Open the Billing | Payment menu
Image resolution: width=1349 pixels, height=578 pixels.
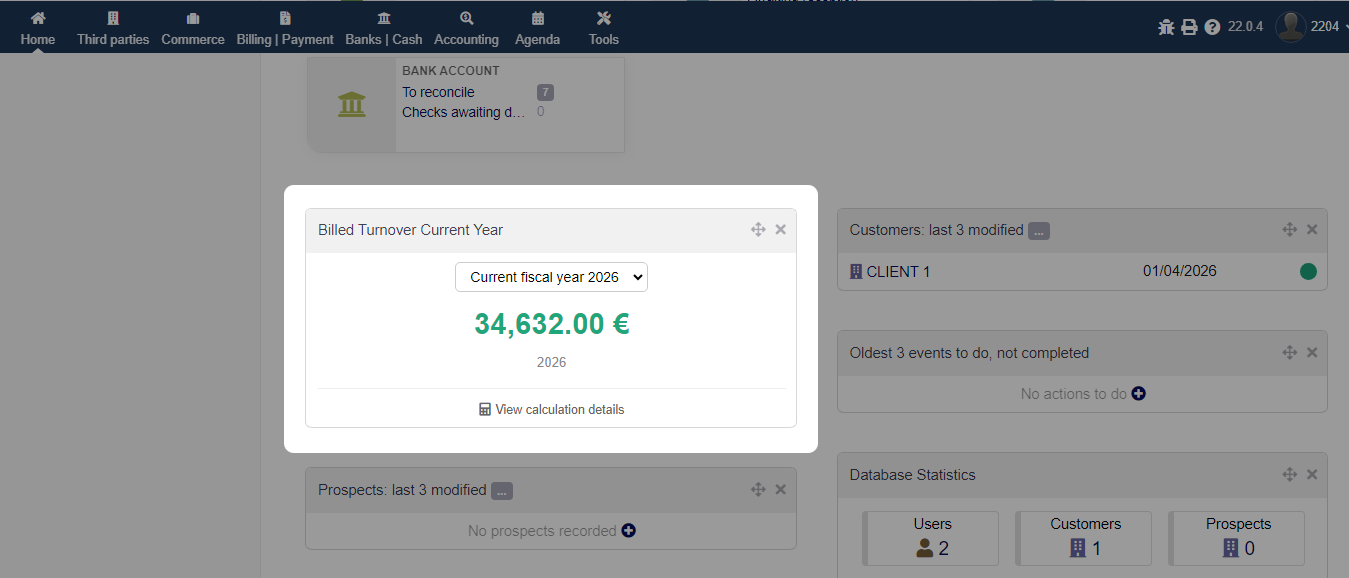coord(285,28)
